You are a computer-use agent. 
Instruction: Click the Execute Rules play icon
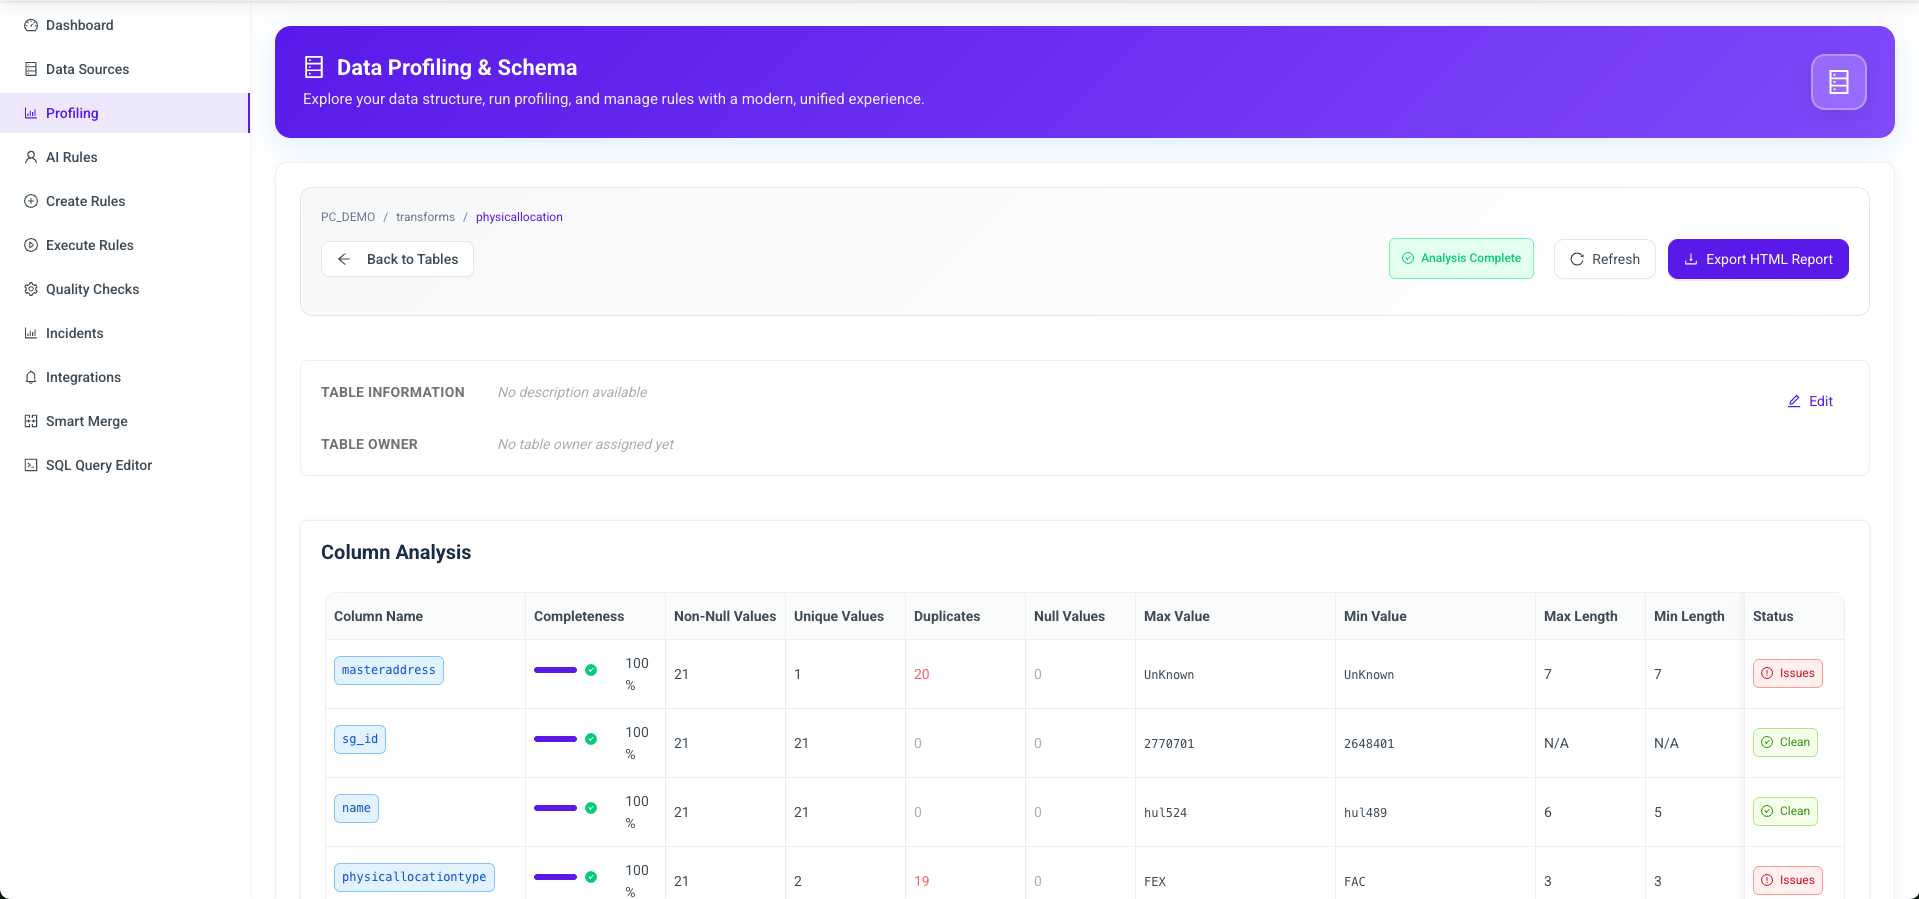[31, 245]
